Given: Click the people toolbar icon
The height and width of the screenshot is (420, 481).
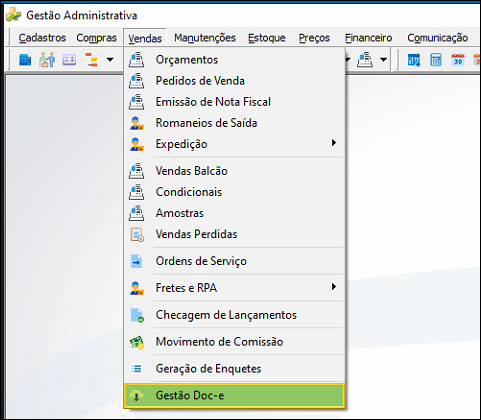Looking at the screenshot, I should pos(47,60).
